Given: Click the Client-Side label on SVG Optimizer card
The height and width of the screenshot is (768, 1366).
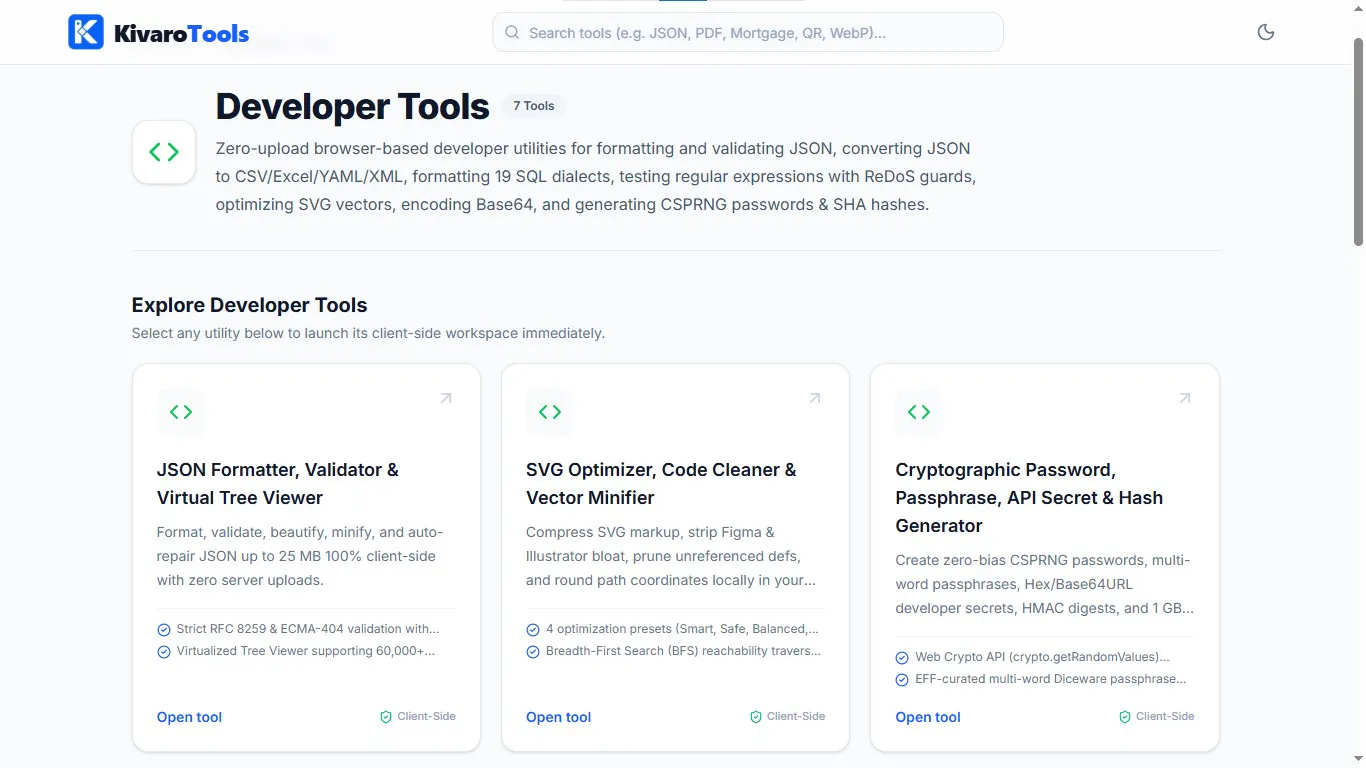Looking at the screenshot, I should [x=796, y=717].
